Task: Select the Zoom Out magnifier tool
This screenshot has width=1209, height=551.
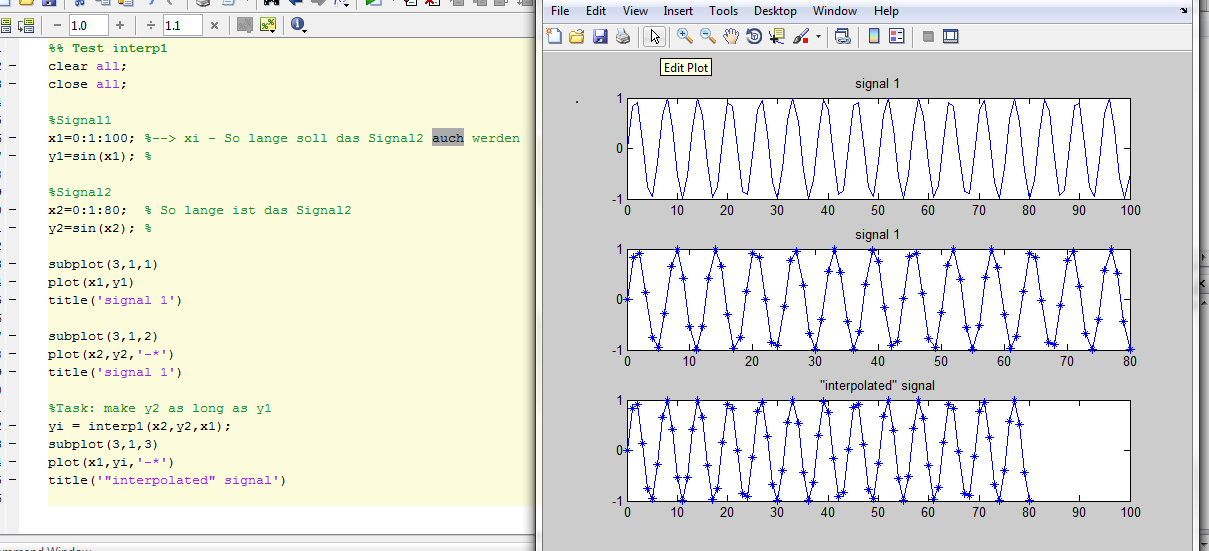Action: point(708,37)
